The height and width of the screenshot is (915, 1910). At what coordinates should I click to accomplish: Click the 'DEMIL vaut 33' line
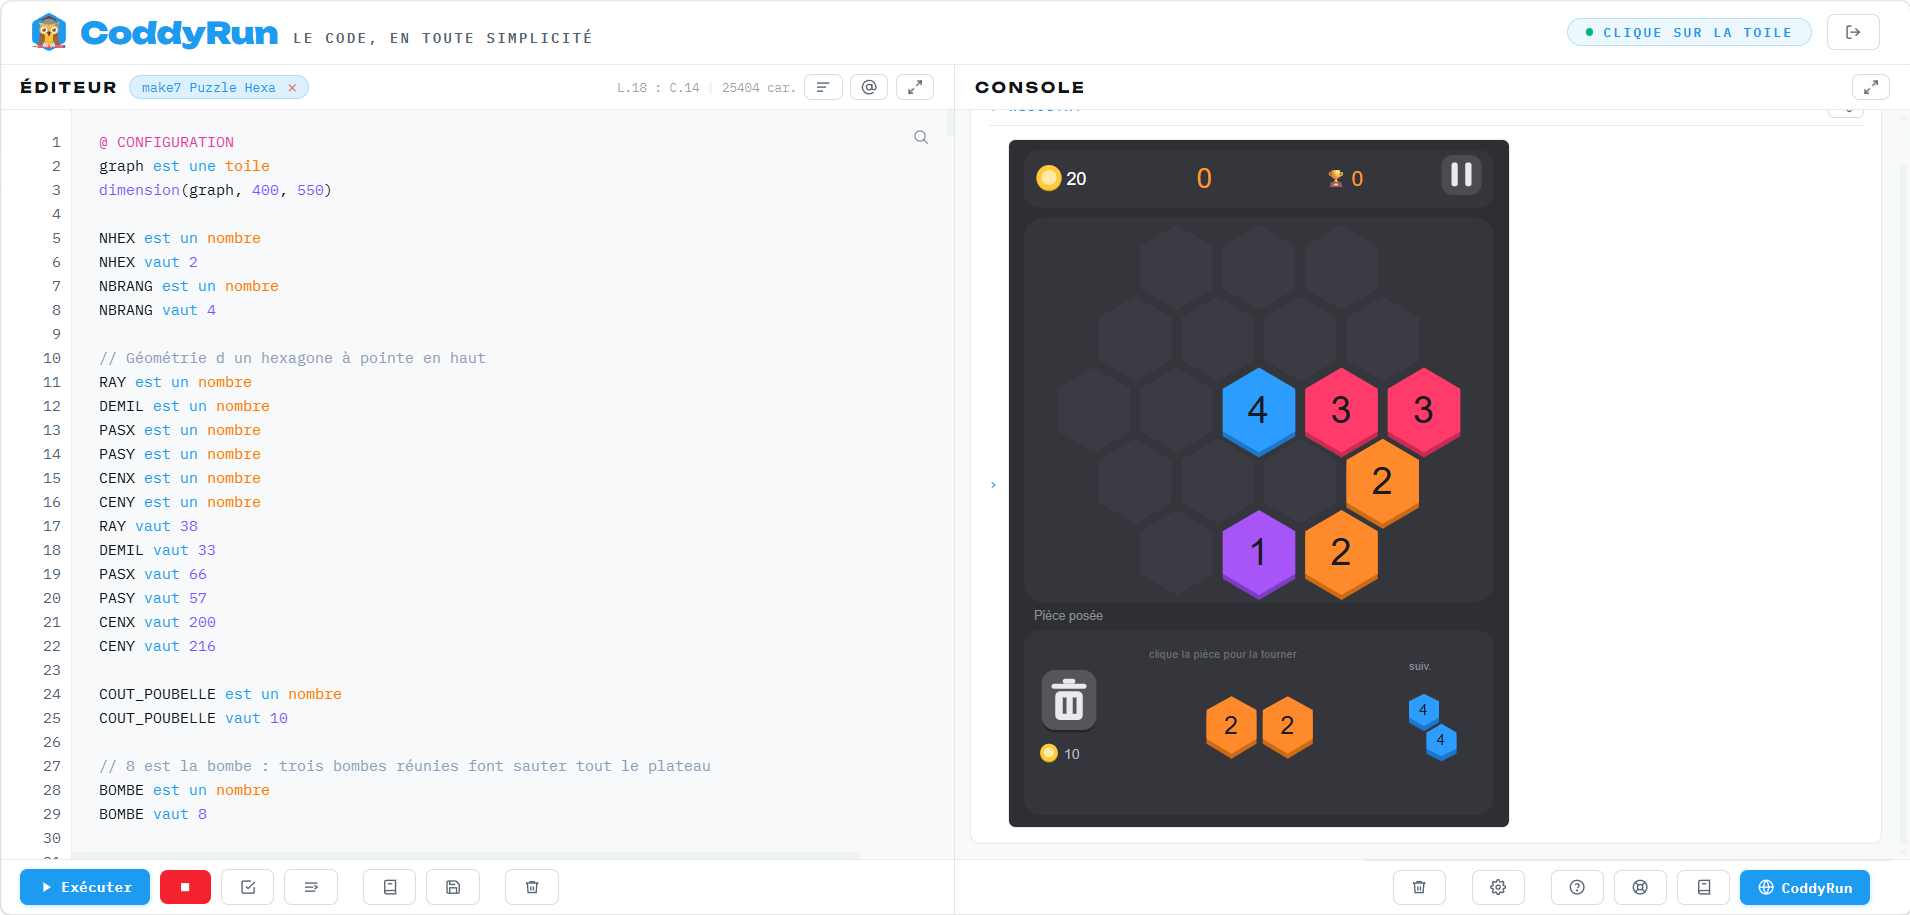157,550
